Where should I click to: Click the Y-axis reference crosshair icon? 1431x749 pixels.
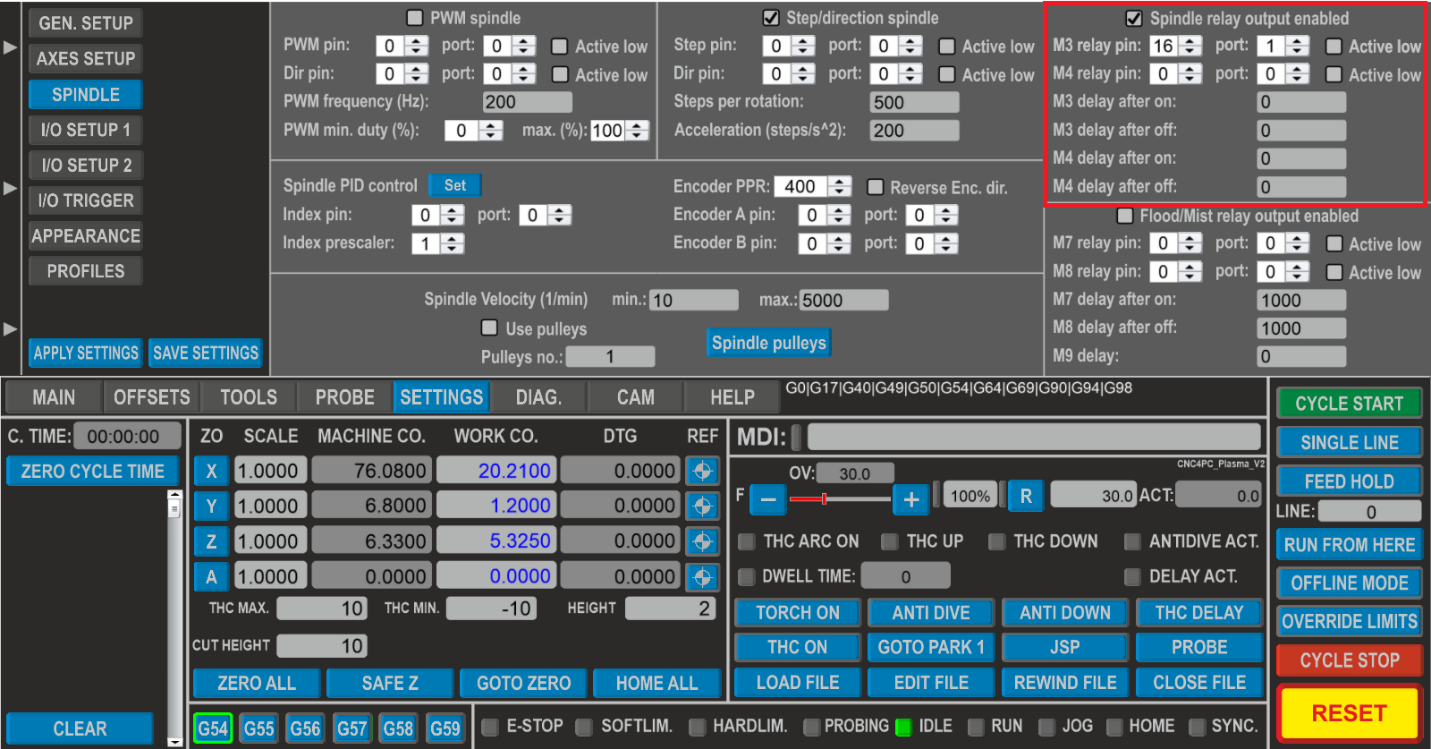pyautogui.click(x=703, y=505)
